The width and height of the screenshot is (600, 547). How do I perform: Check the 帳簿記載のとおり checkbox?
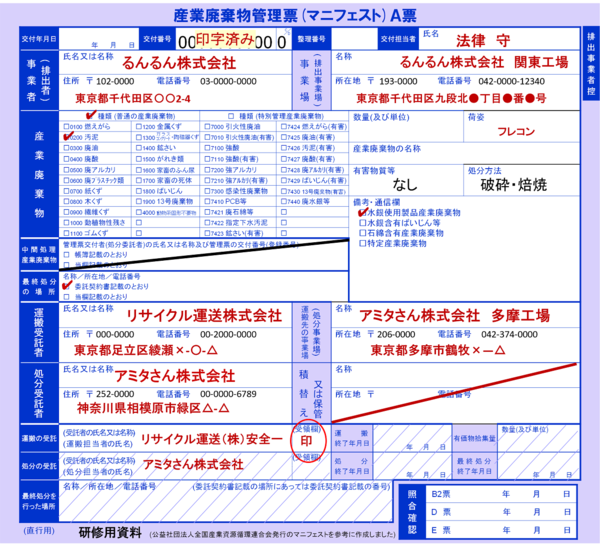66,255
